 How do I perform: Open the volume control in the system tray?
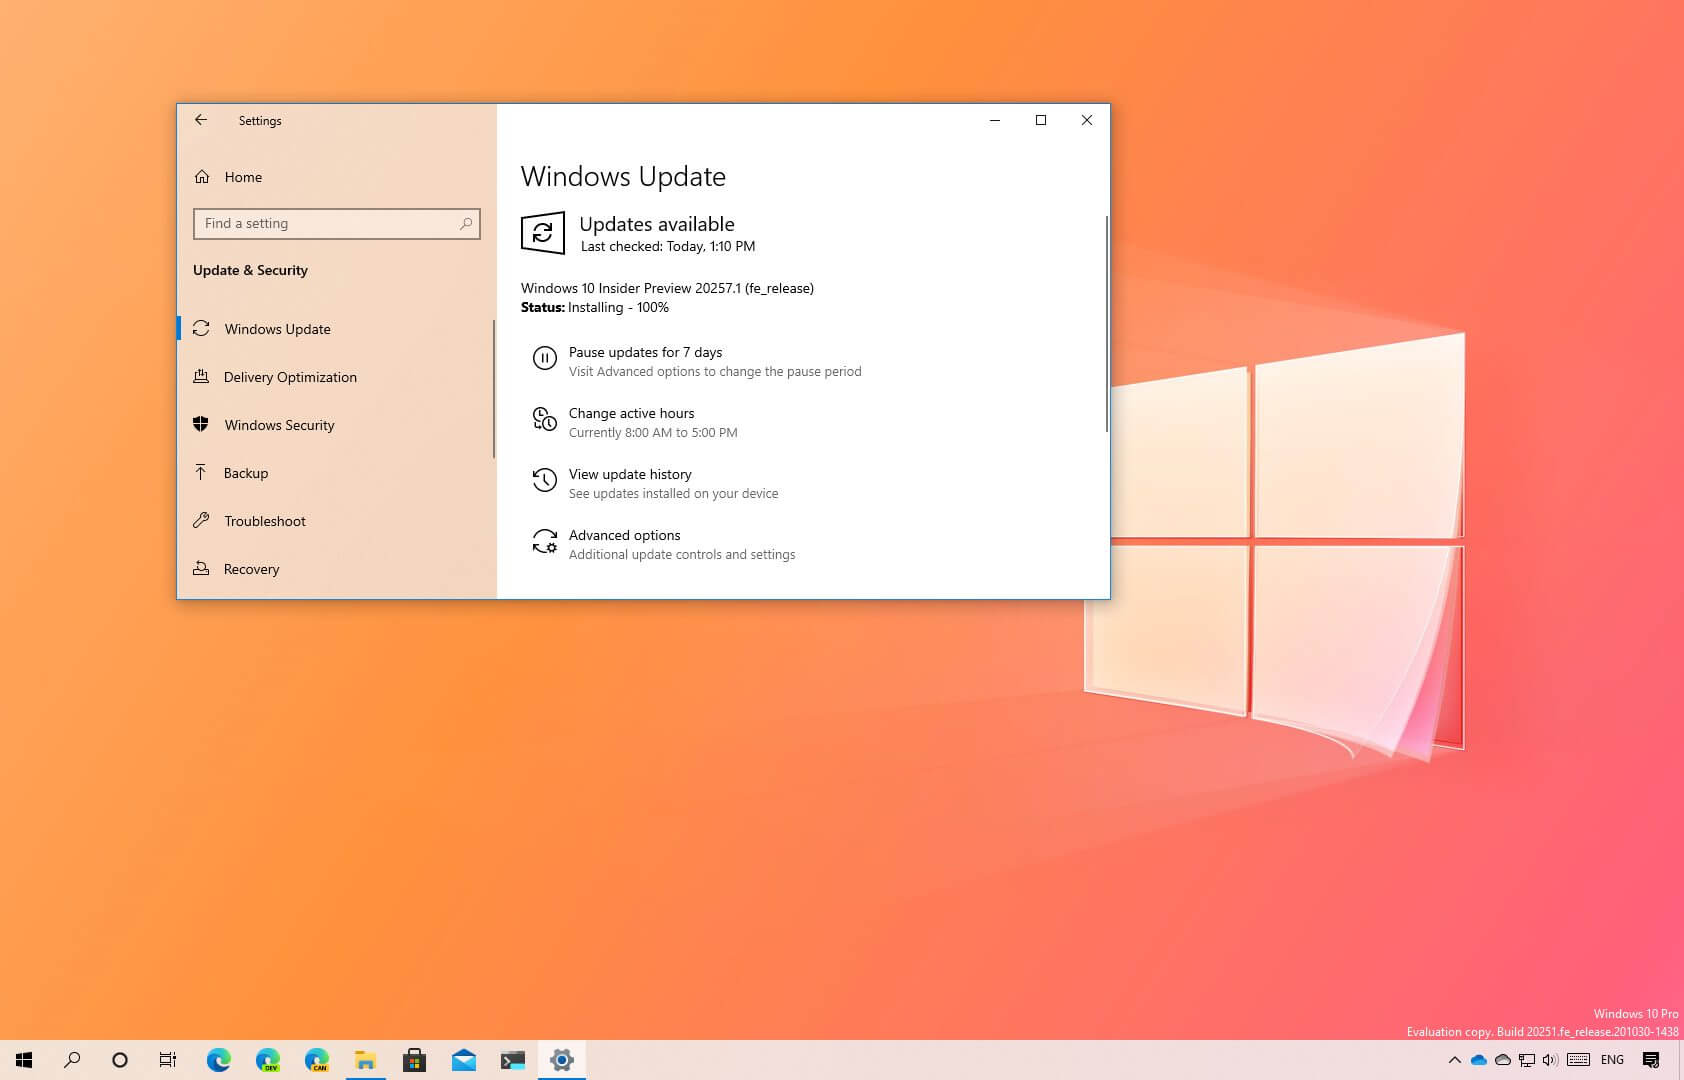pos(1551,1060)
